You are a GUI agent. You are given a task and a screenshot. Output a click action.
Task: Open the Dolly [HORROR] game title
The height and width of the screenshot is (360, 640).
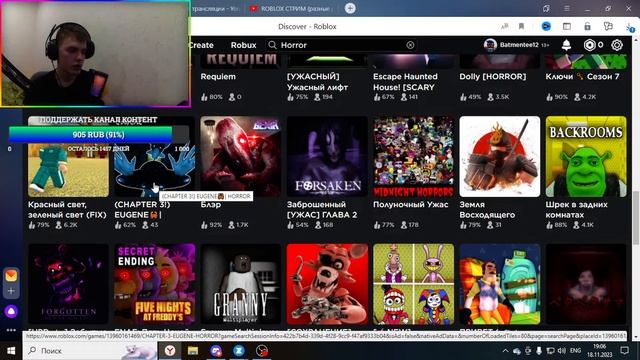[x=493, y=76]
